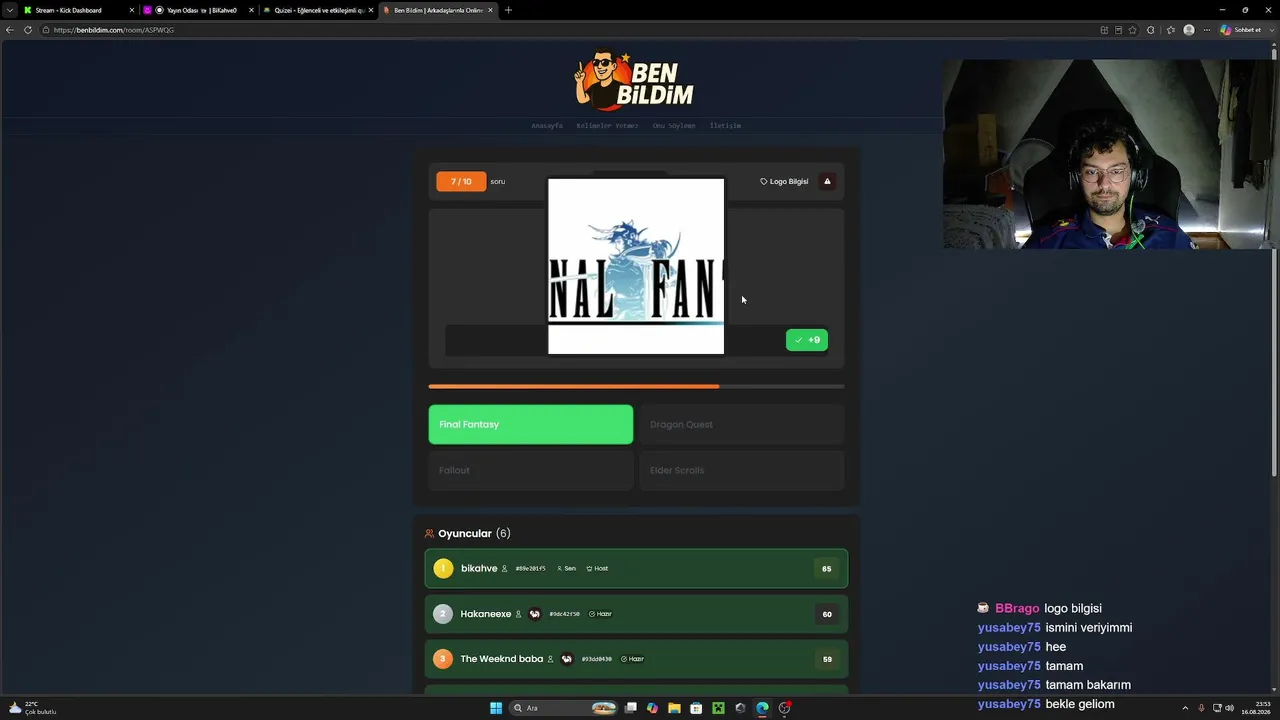Open the browser profile avatar
The width and height of the screenshot is (1280, 720).
[x=1189, y=30]
